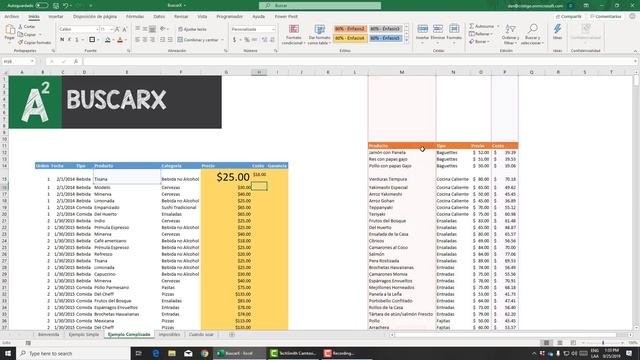Screen dimensions: 640x360
Task: Switch to the Insertar tab
Action: [x=56, y=17]
